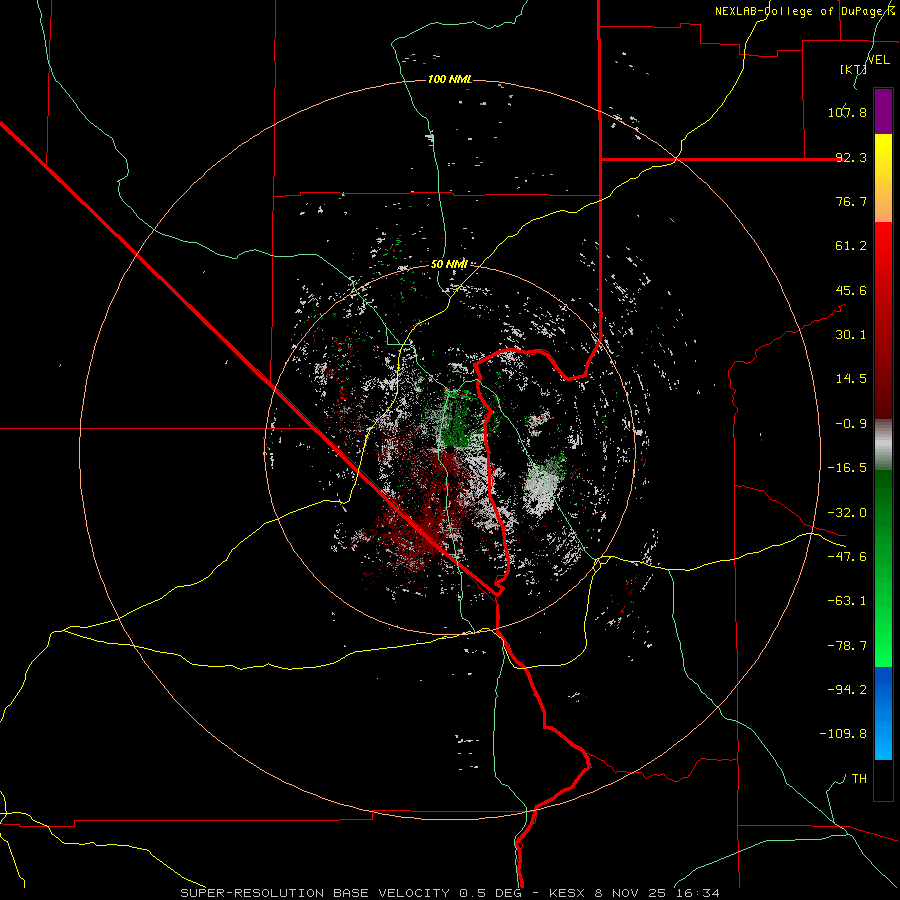Click the 100 NMI range ring label

point(450,79)
